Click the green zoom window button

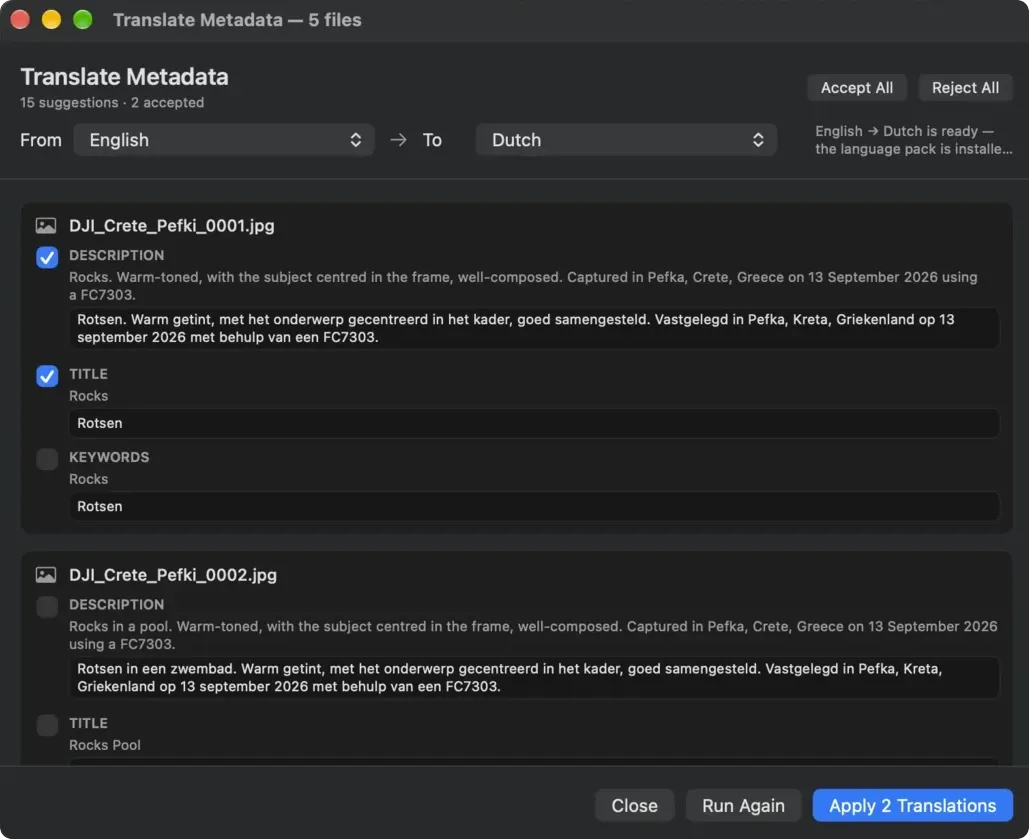tap(83, 20)
